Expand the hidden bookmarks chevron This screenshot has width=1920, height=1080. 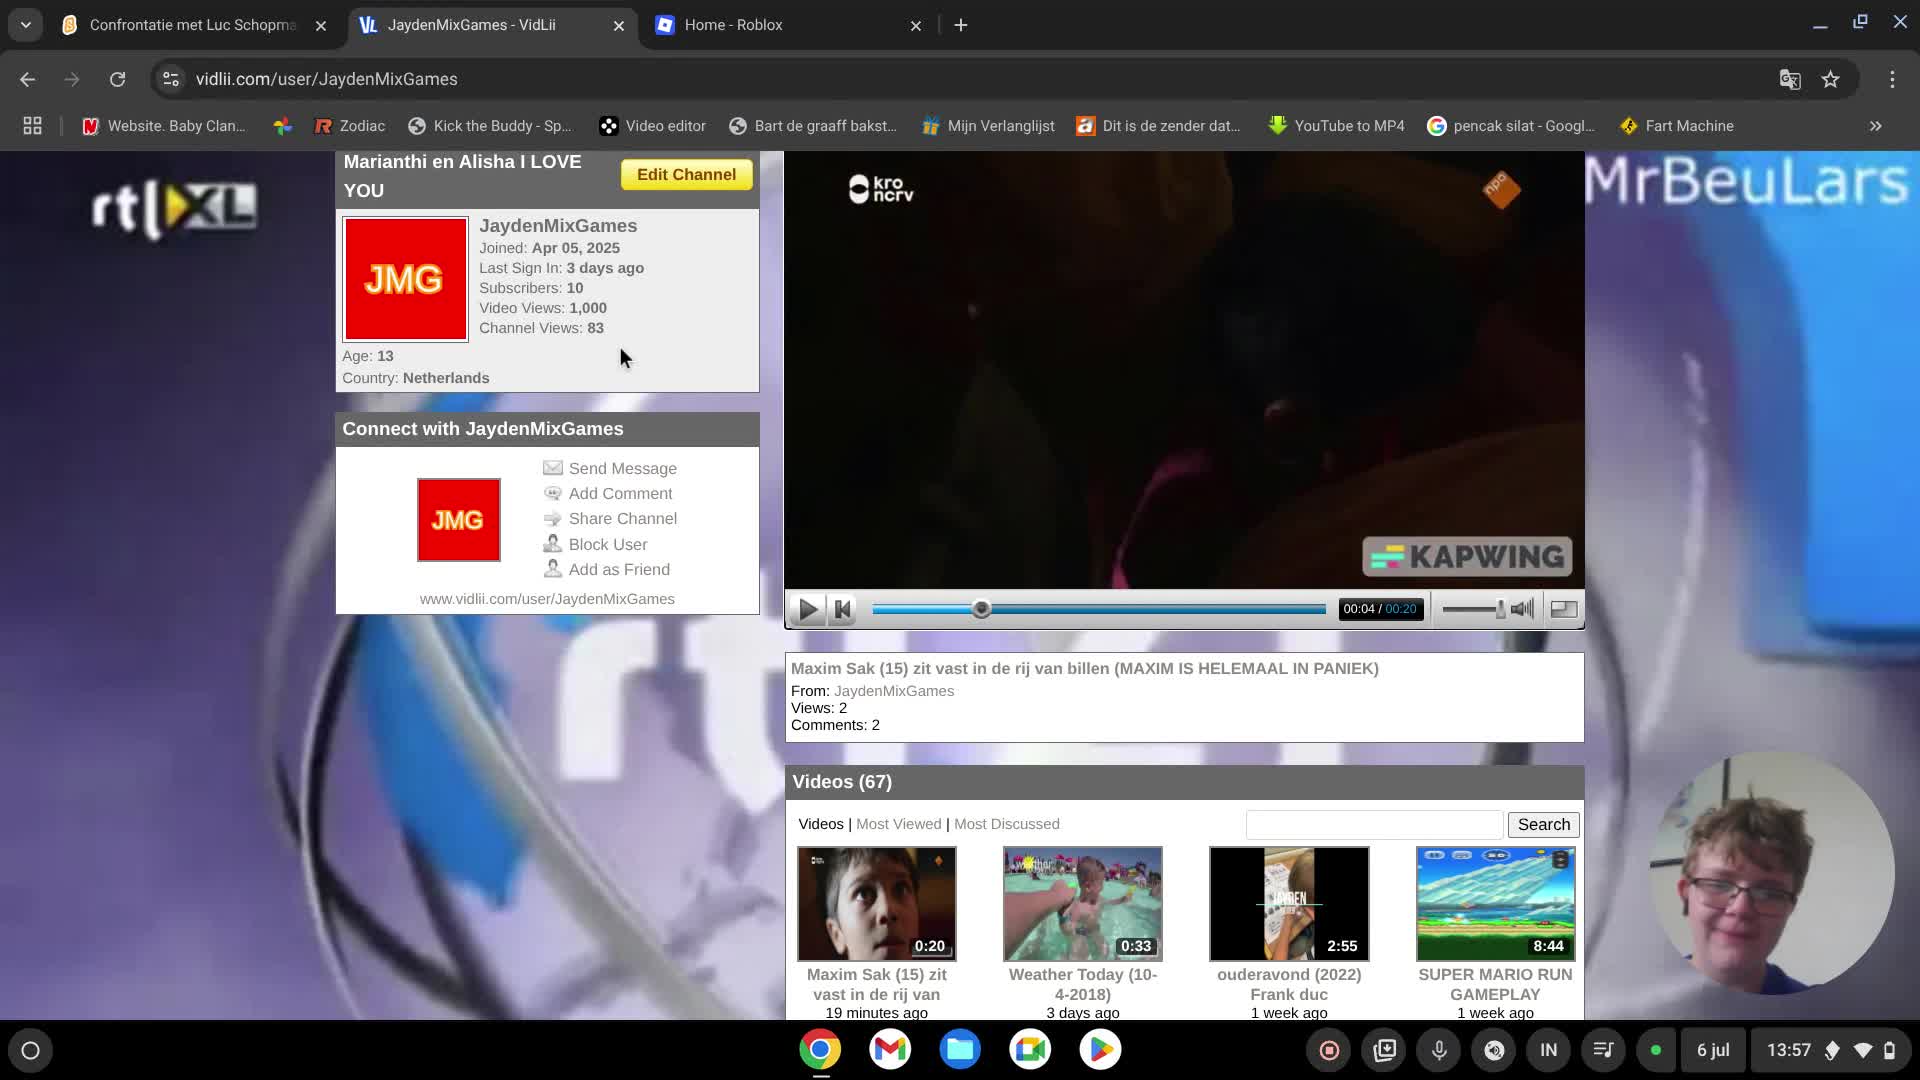1875,126
